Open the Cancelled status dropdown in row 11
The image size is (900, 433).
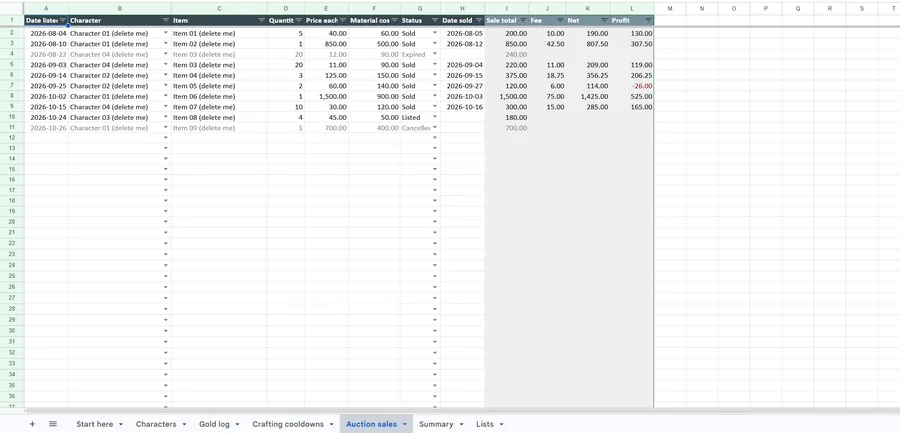coord(435,127)
